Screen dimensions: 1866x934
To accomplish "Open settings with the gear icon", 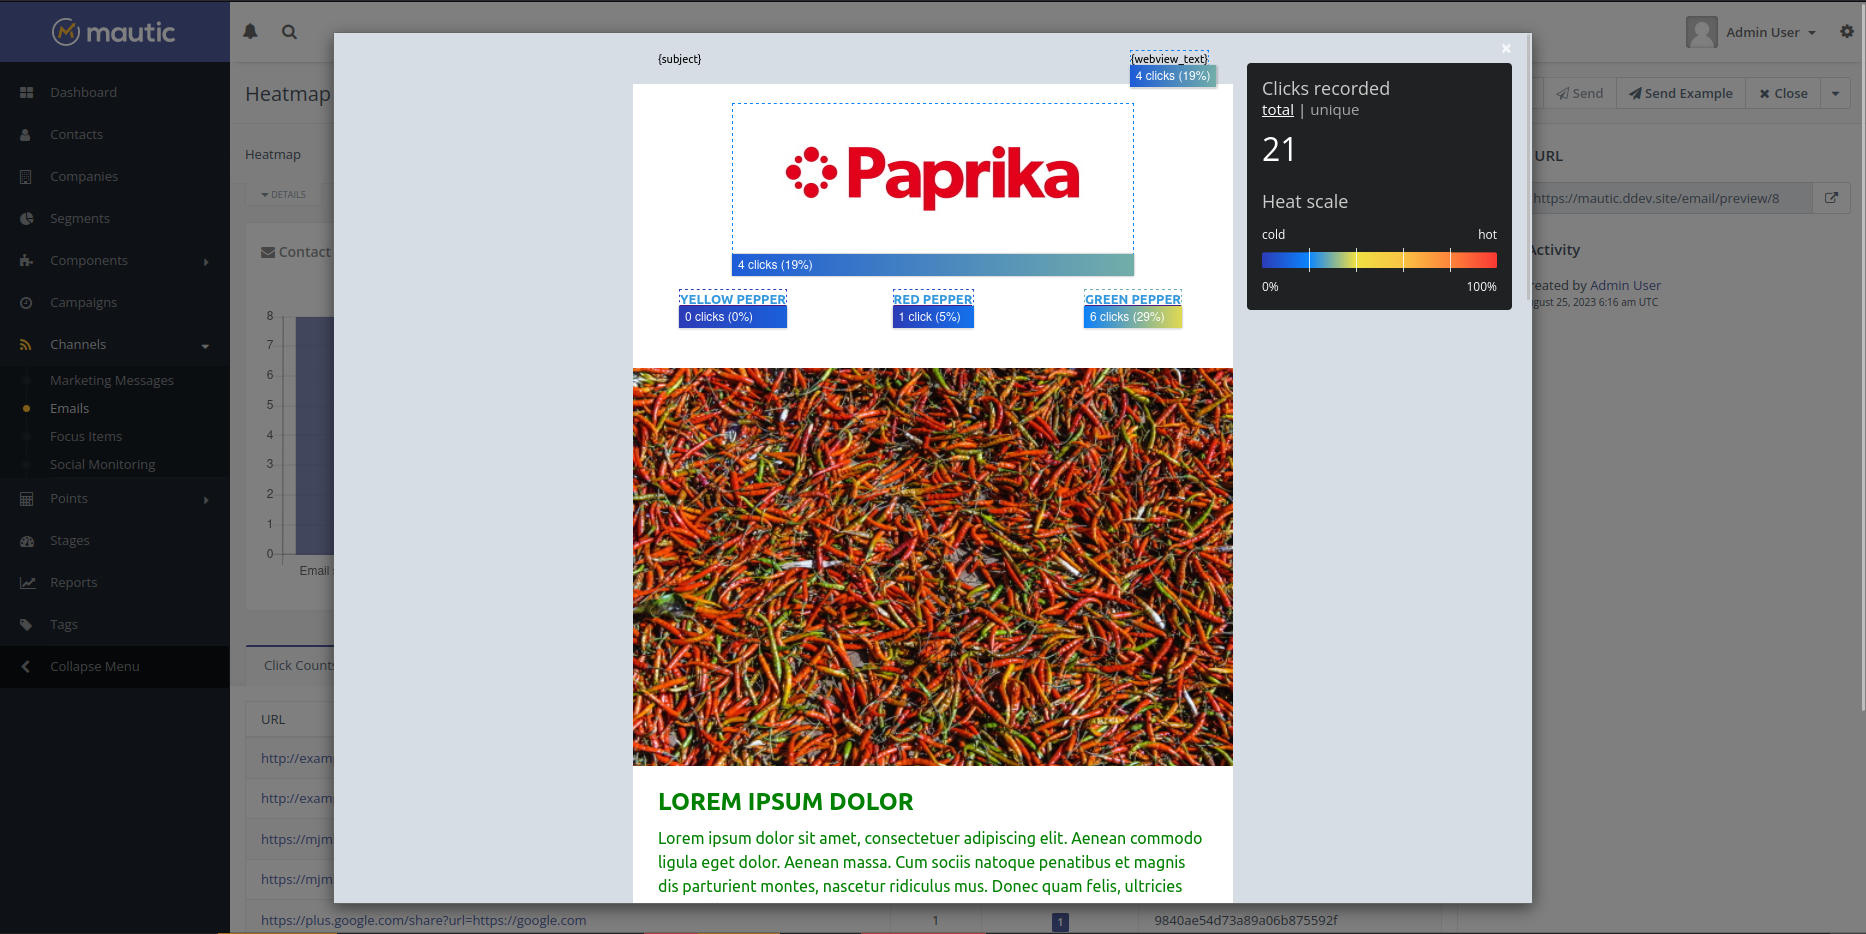I will pyautogui.click(x=1846, y=31).
